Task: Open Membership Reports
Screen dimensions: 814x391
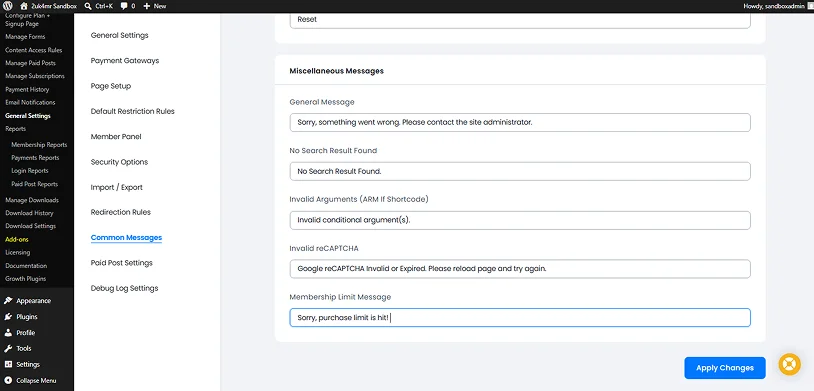Action: [39, 145]
